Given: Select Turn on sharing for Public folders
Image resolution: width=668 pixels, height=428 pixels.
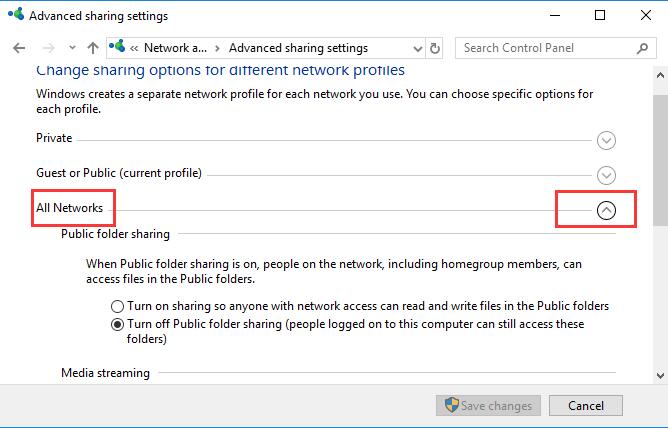Looking at the screenshot, I should tap(117, 306).
